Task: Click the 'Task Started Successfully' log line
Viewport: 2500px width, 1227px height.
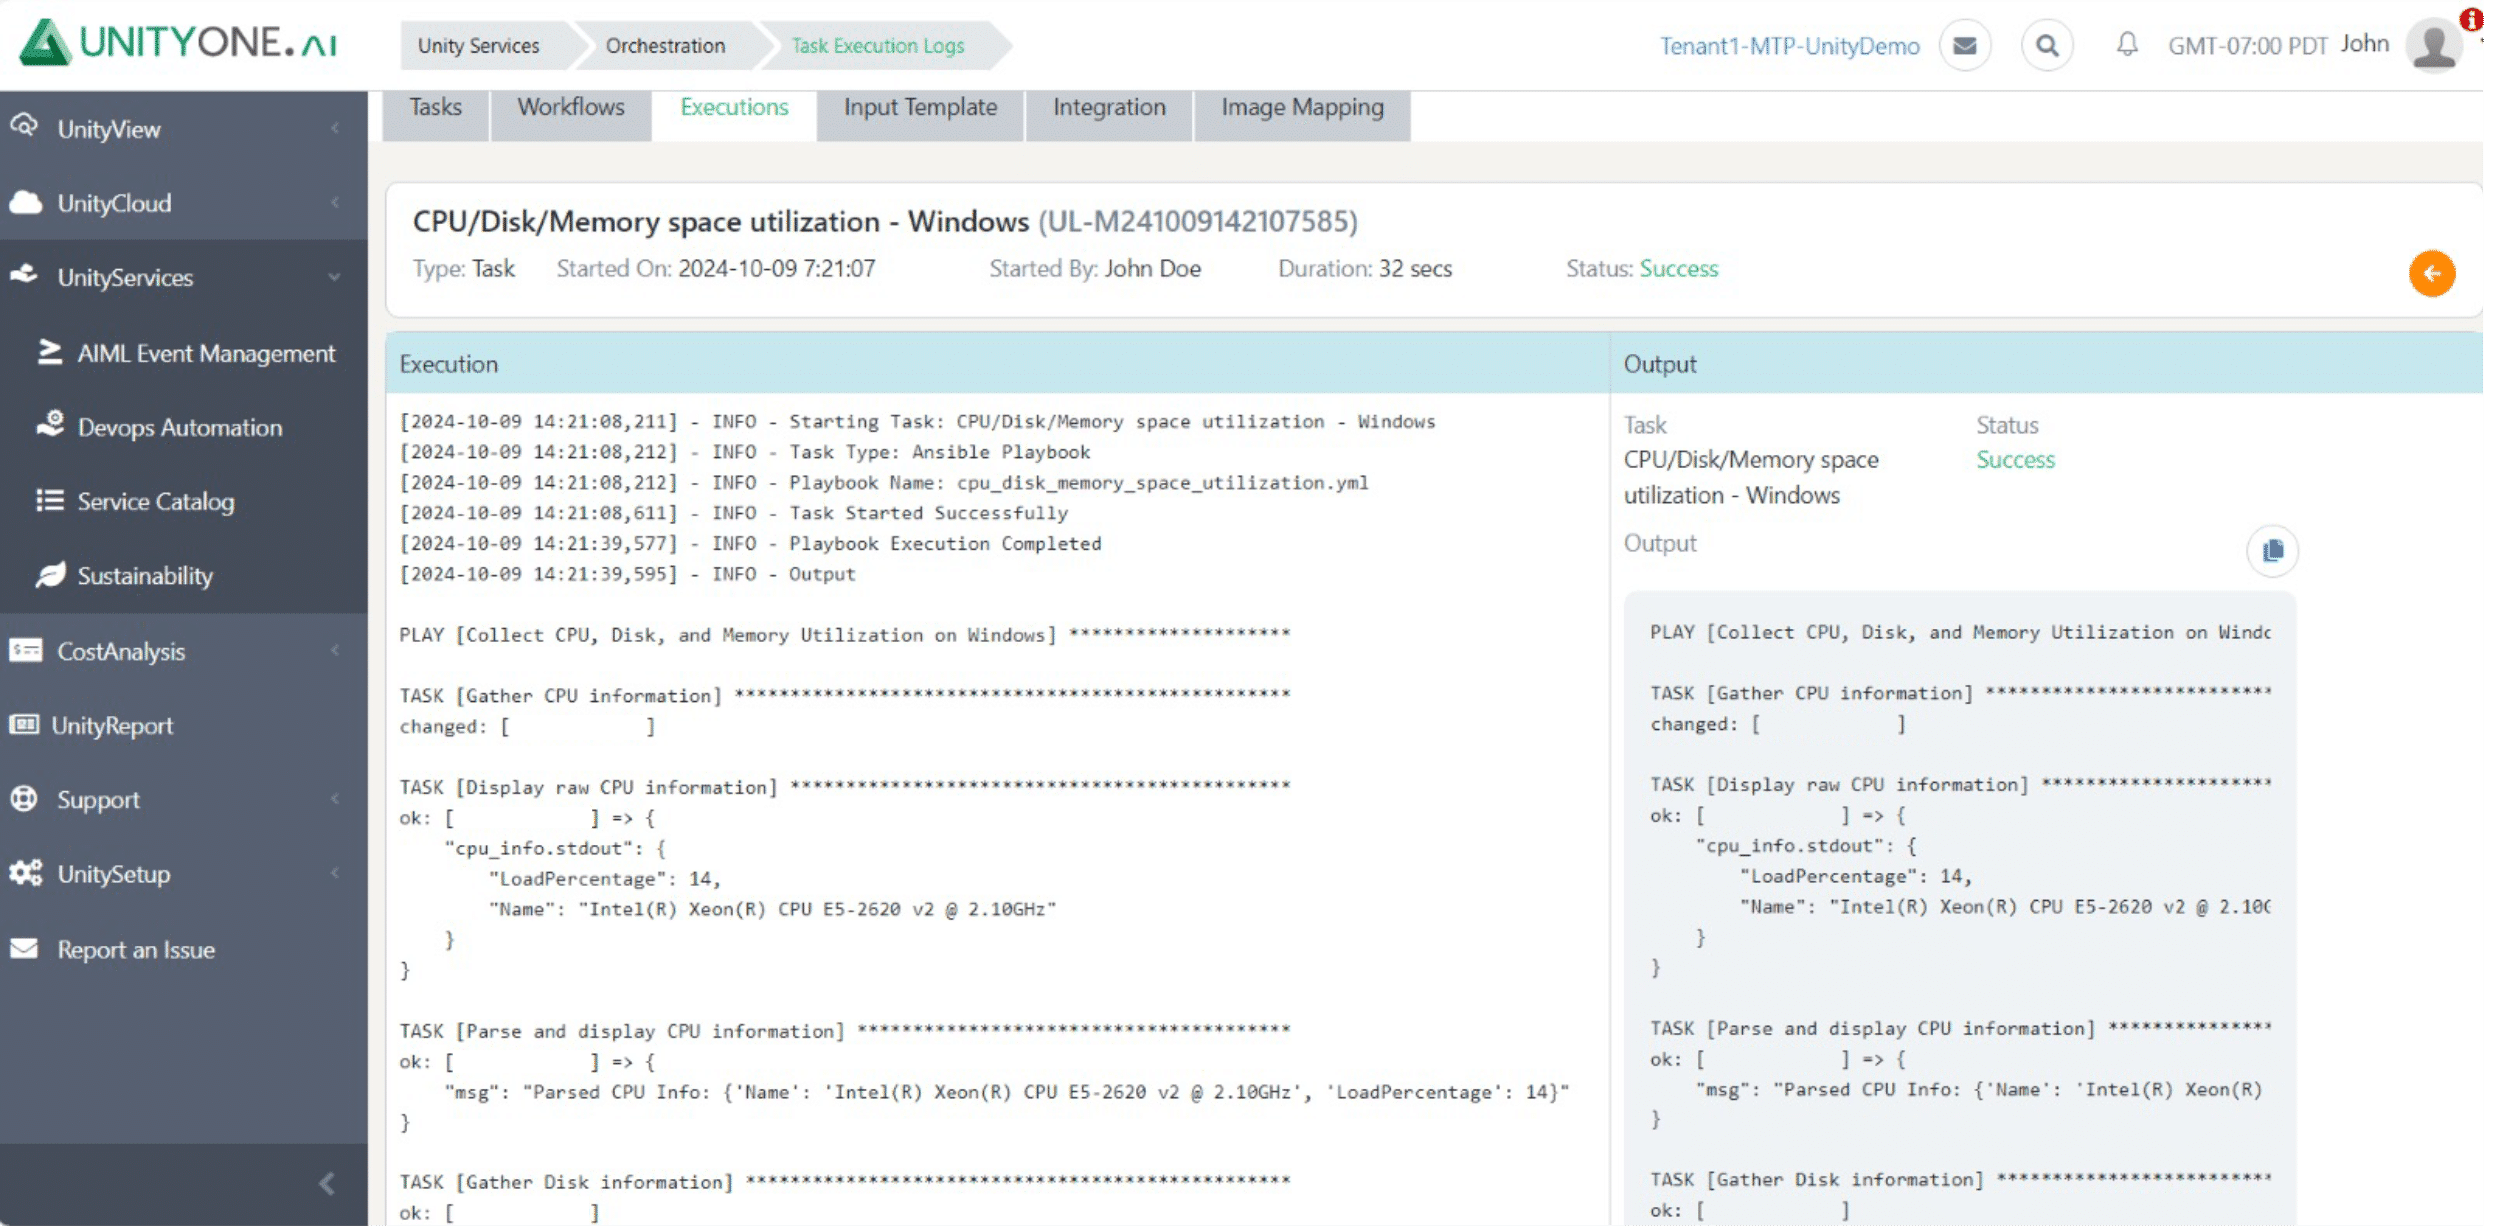Action: (734, 513)
